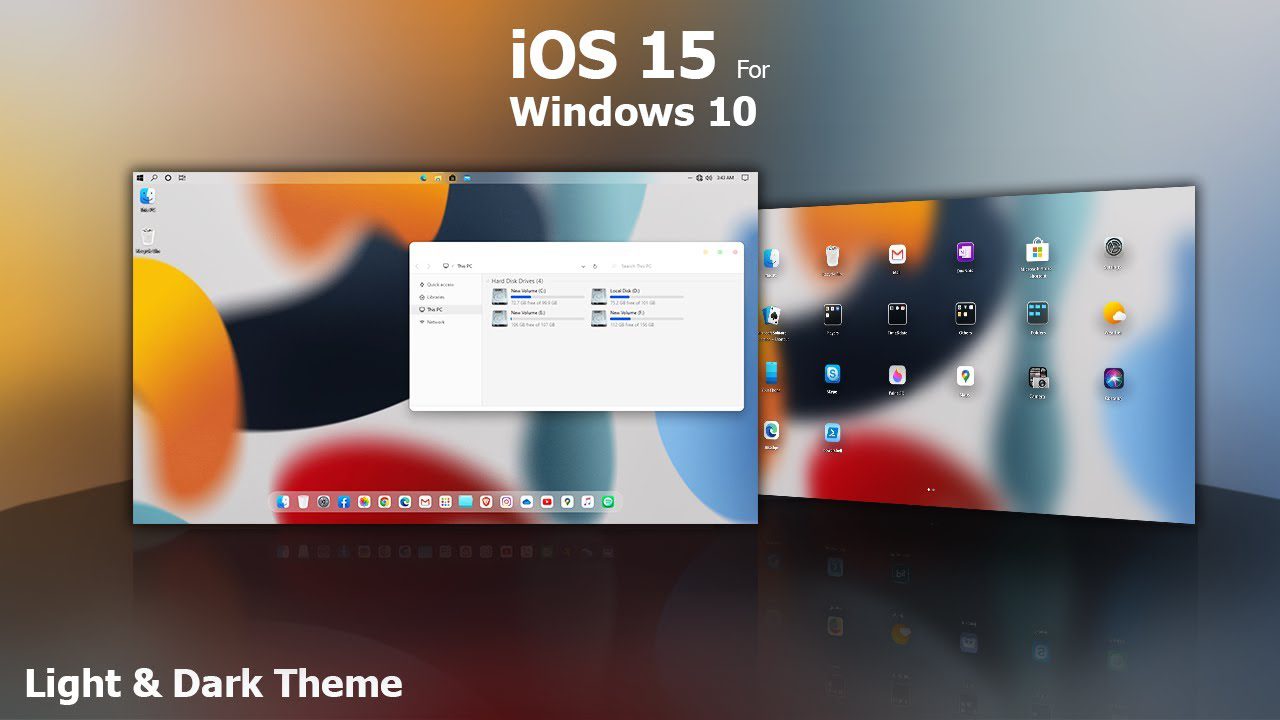Image resolution: width=1280 pixels, height=720 pixels.
Task: Launch Facebook from the dock
Action: coord(344,502)
